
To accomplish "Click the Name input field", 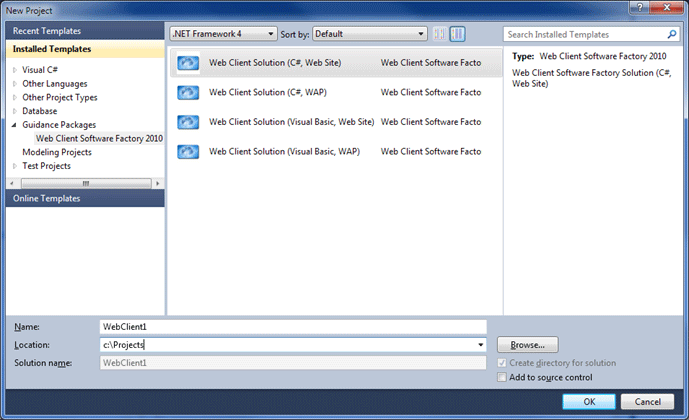I will (293, 327).
